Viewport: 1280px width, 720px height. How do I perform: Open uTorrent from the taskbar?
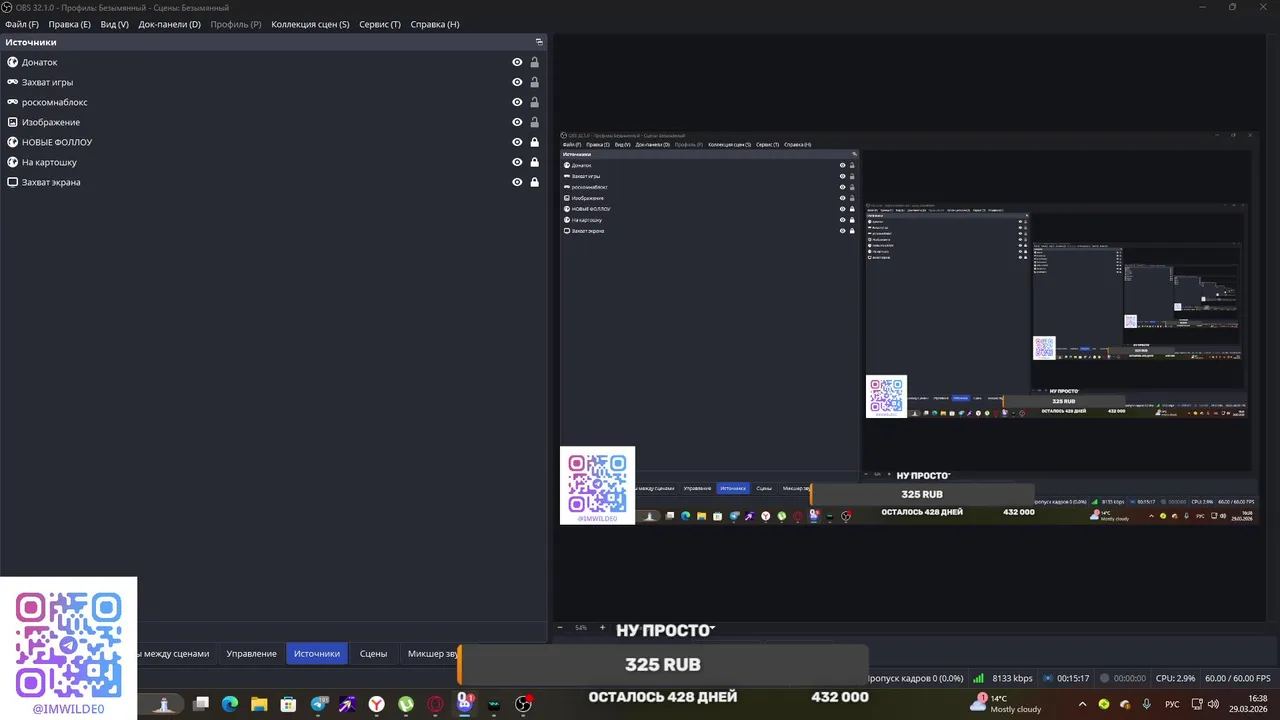(x=406, y=704)
